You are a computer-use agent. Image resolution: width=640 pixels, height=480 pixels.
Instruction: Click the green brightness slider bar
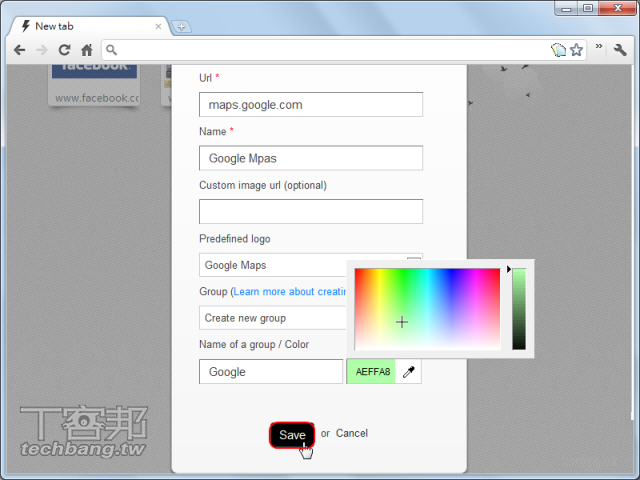[x=518, y=308]
